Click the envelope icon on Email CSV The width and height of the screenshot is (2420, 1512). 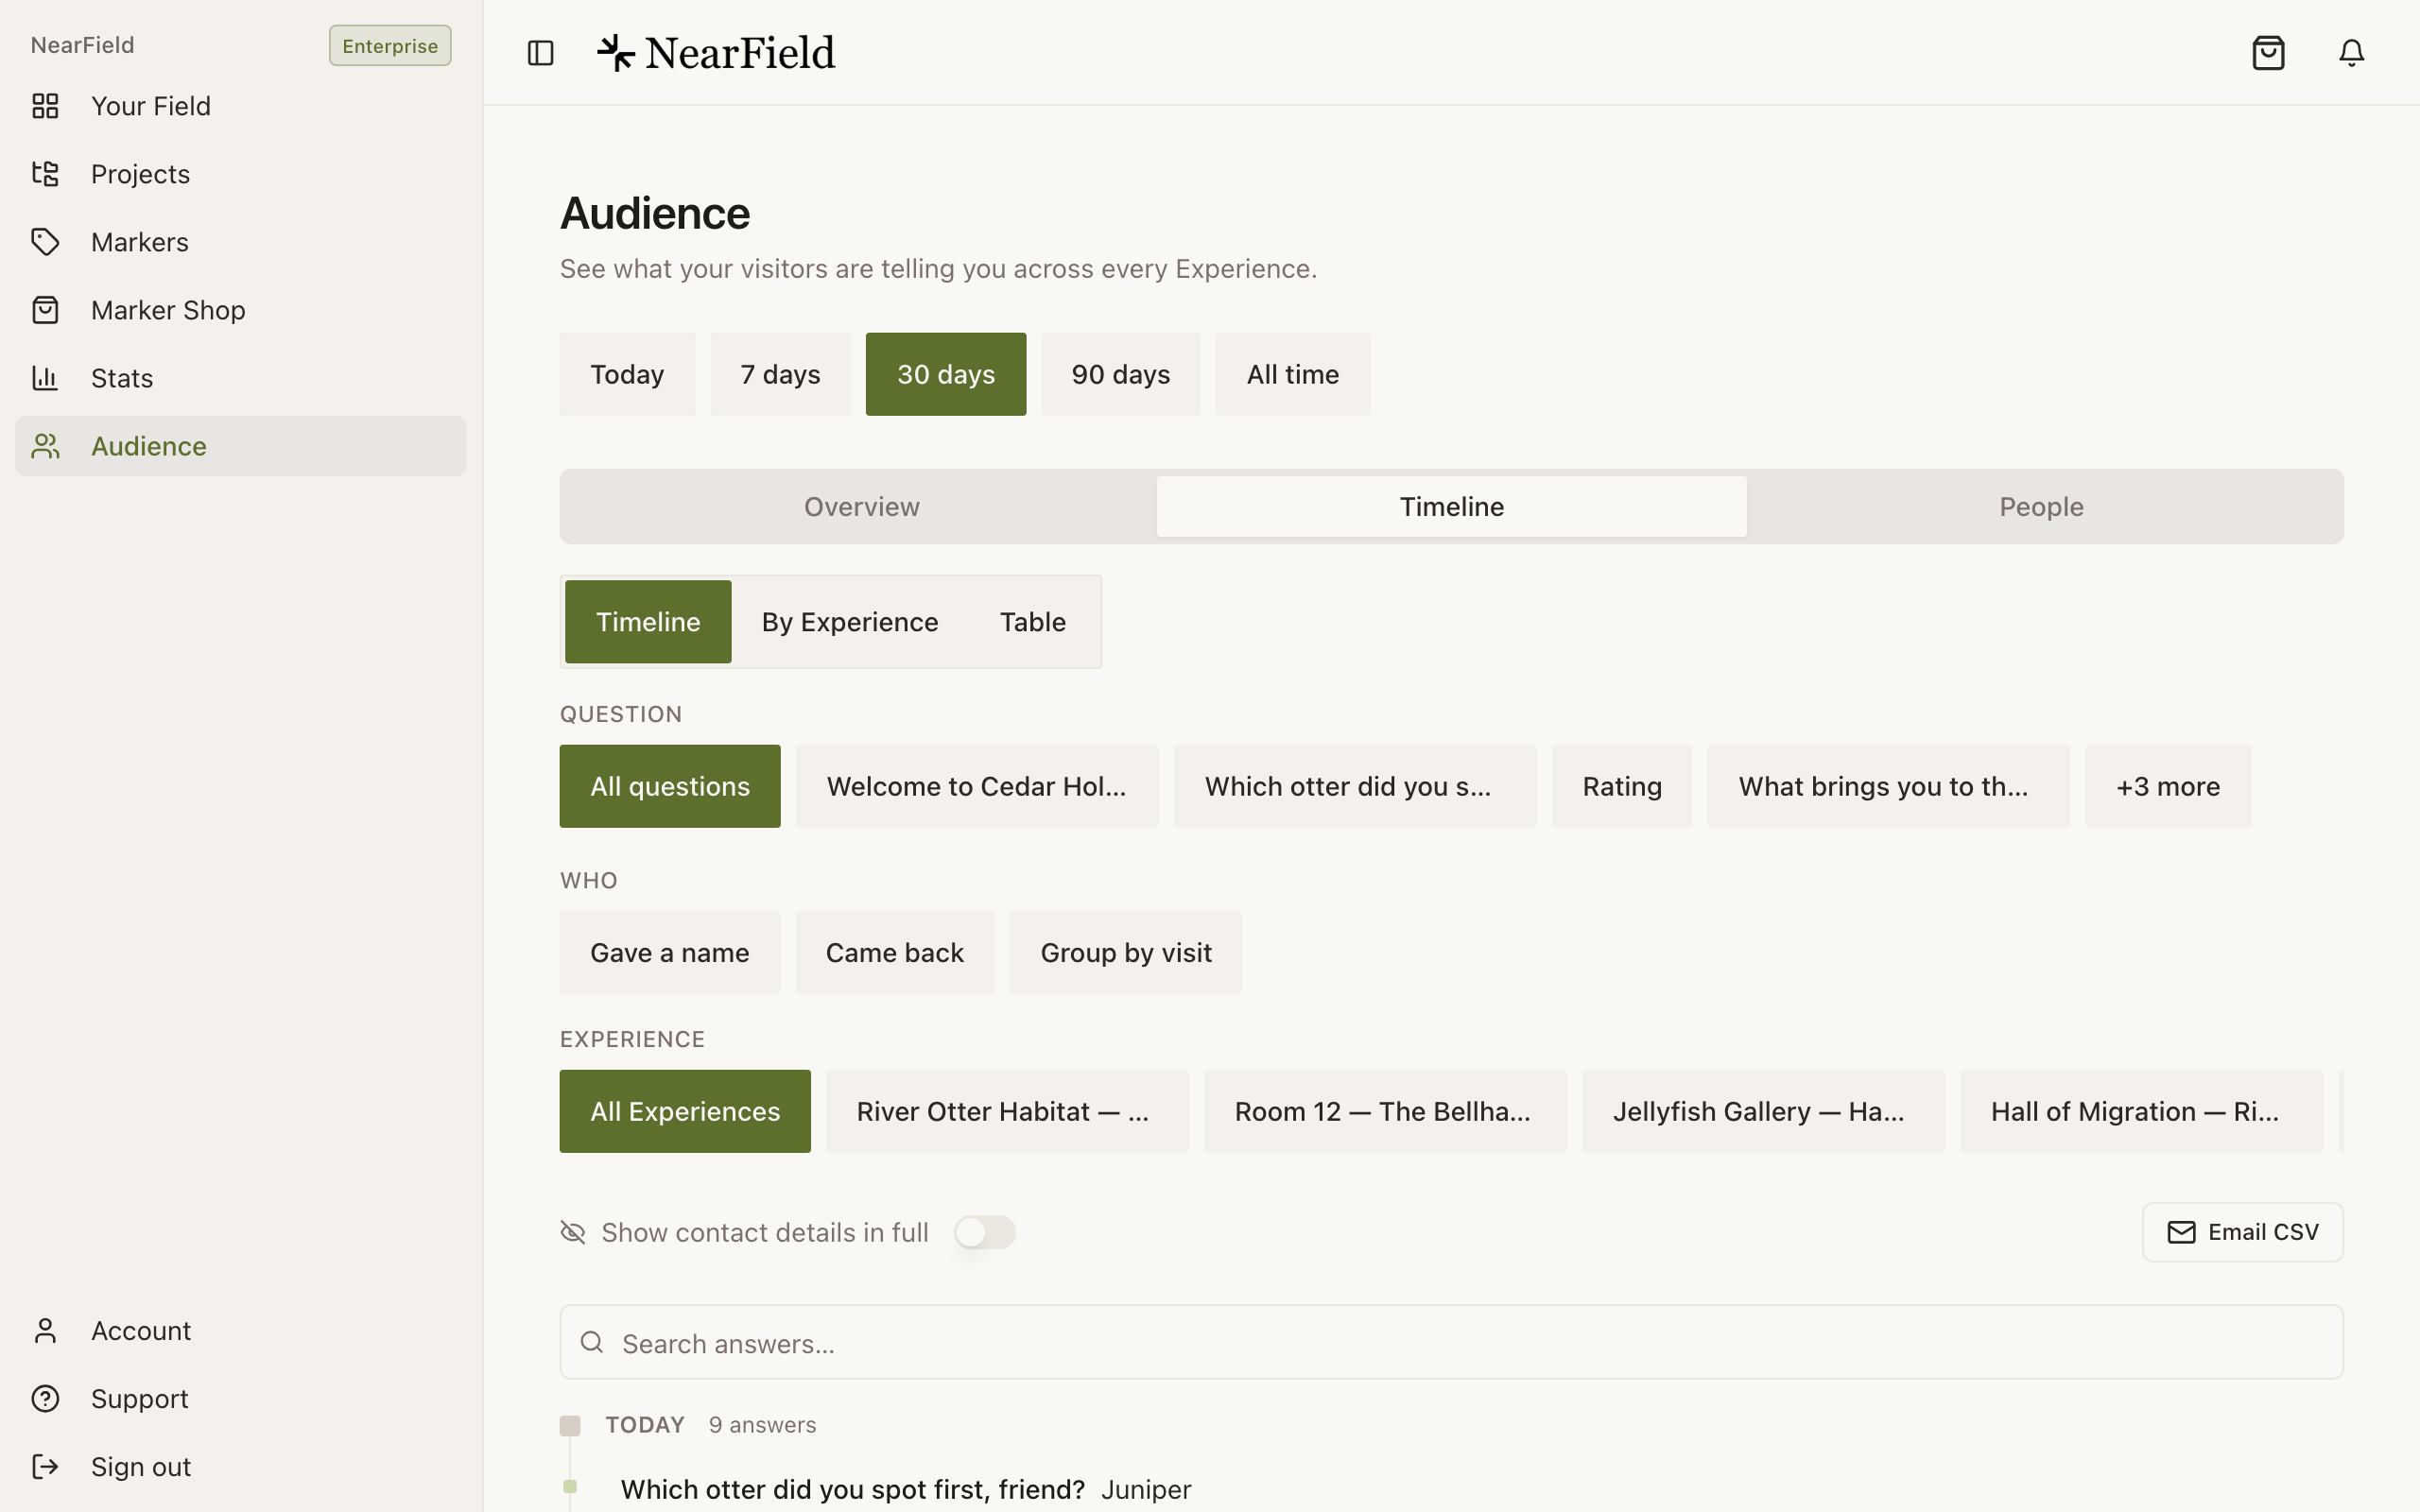click(2181, 1232)
